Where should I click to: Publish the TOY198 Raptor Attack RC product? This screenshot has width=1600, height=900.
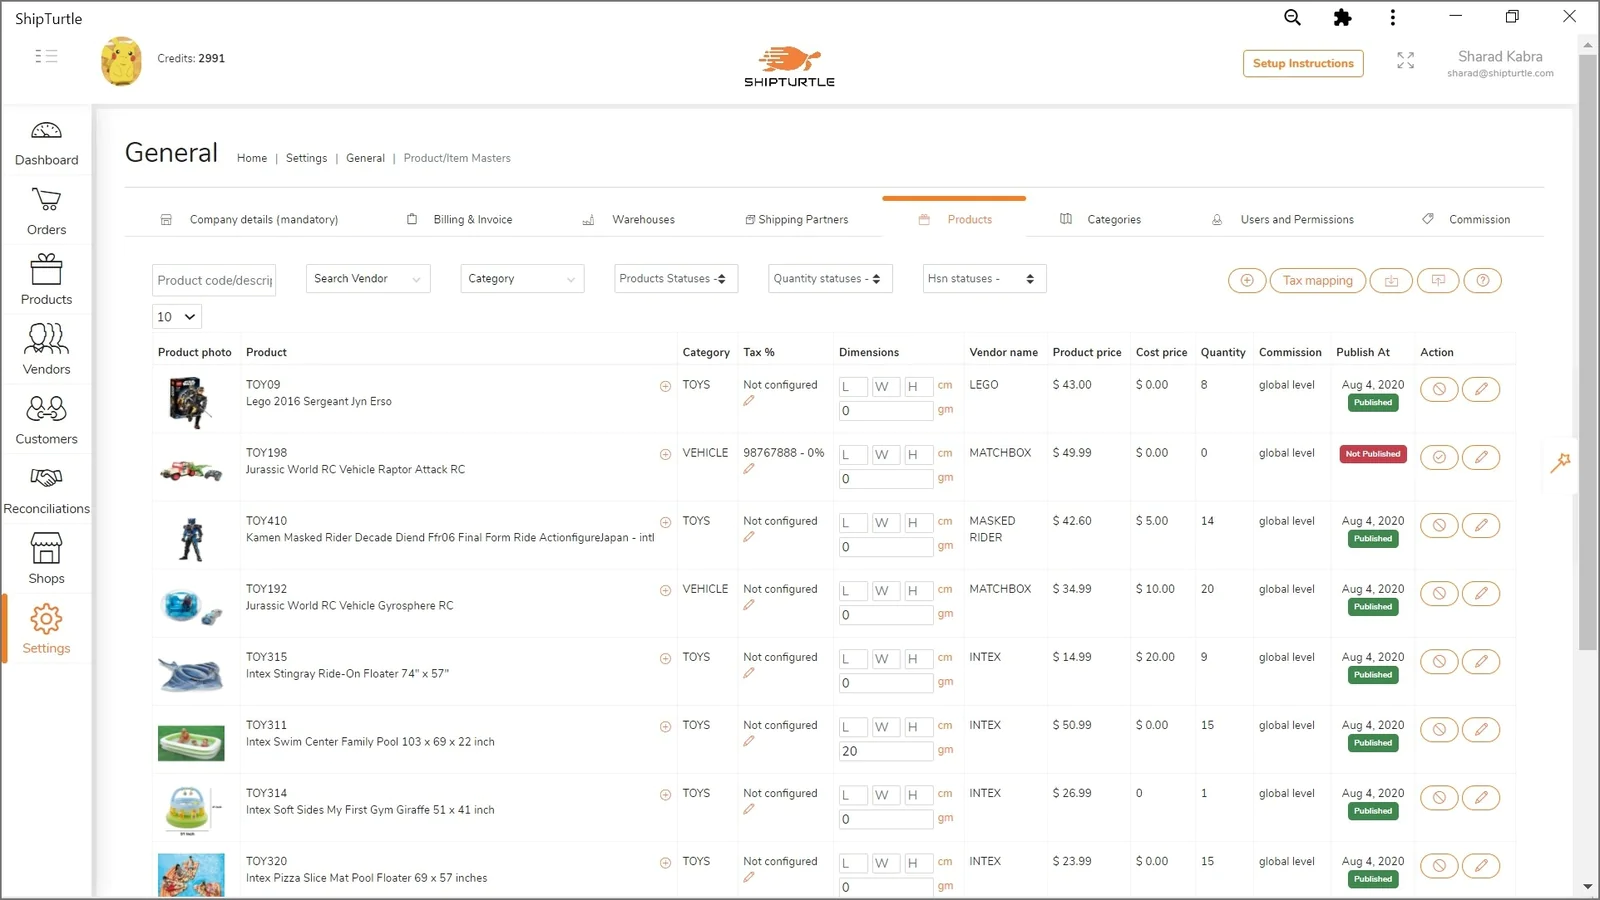1438,457
